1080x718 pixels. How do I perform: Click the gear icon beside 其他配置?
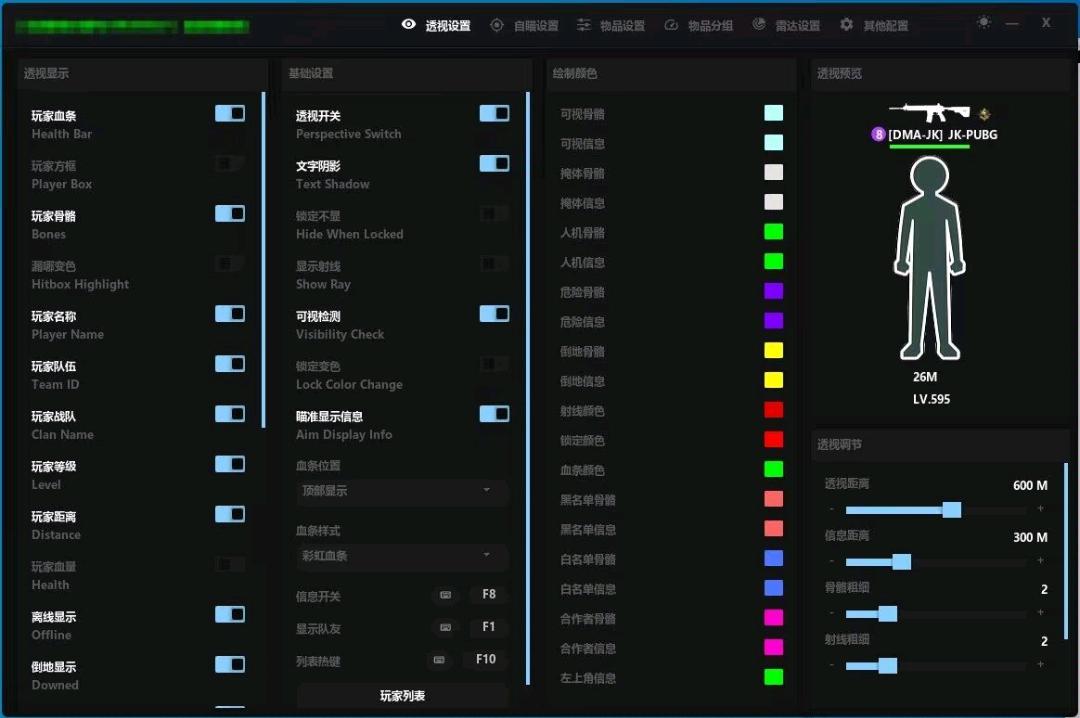pyautogui.click(x=847, y=24)
